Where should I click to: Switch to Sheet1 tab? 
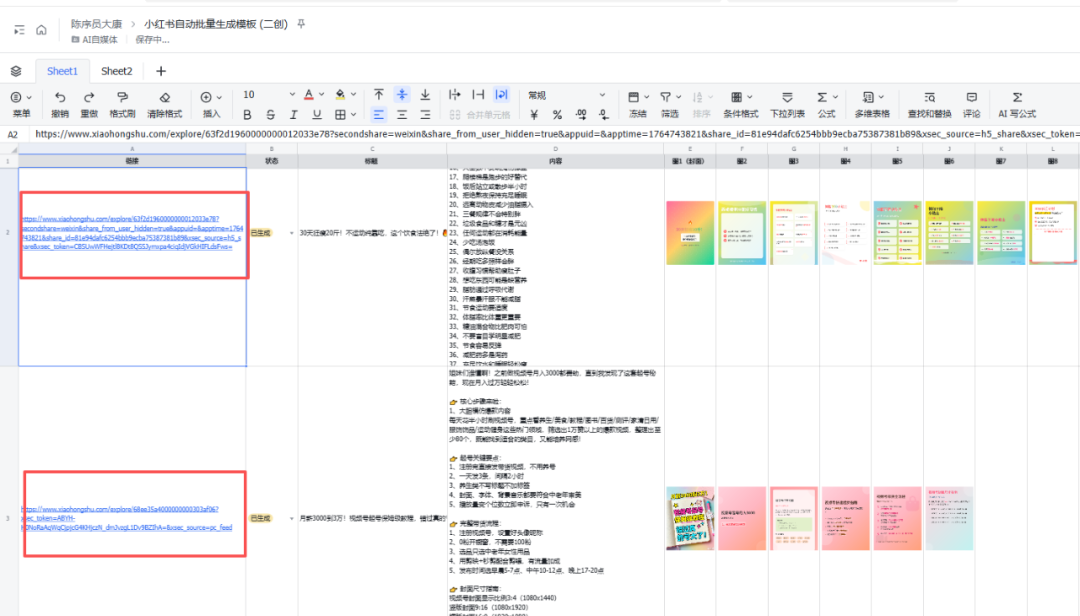click(62, 71)
